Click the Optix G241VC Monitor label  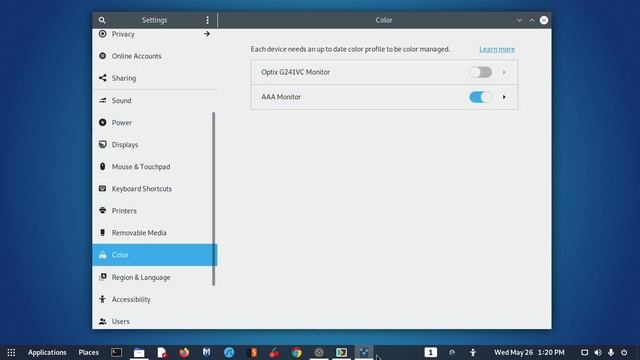click(x=296, y=72)
